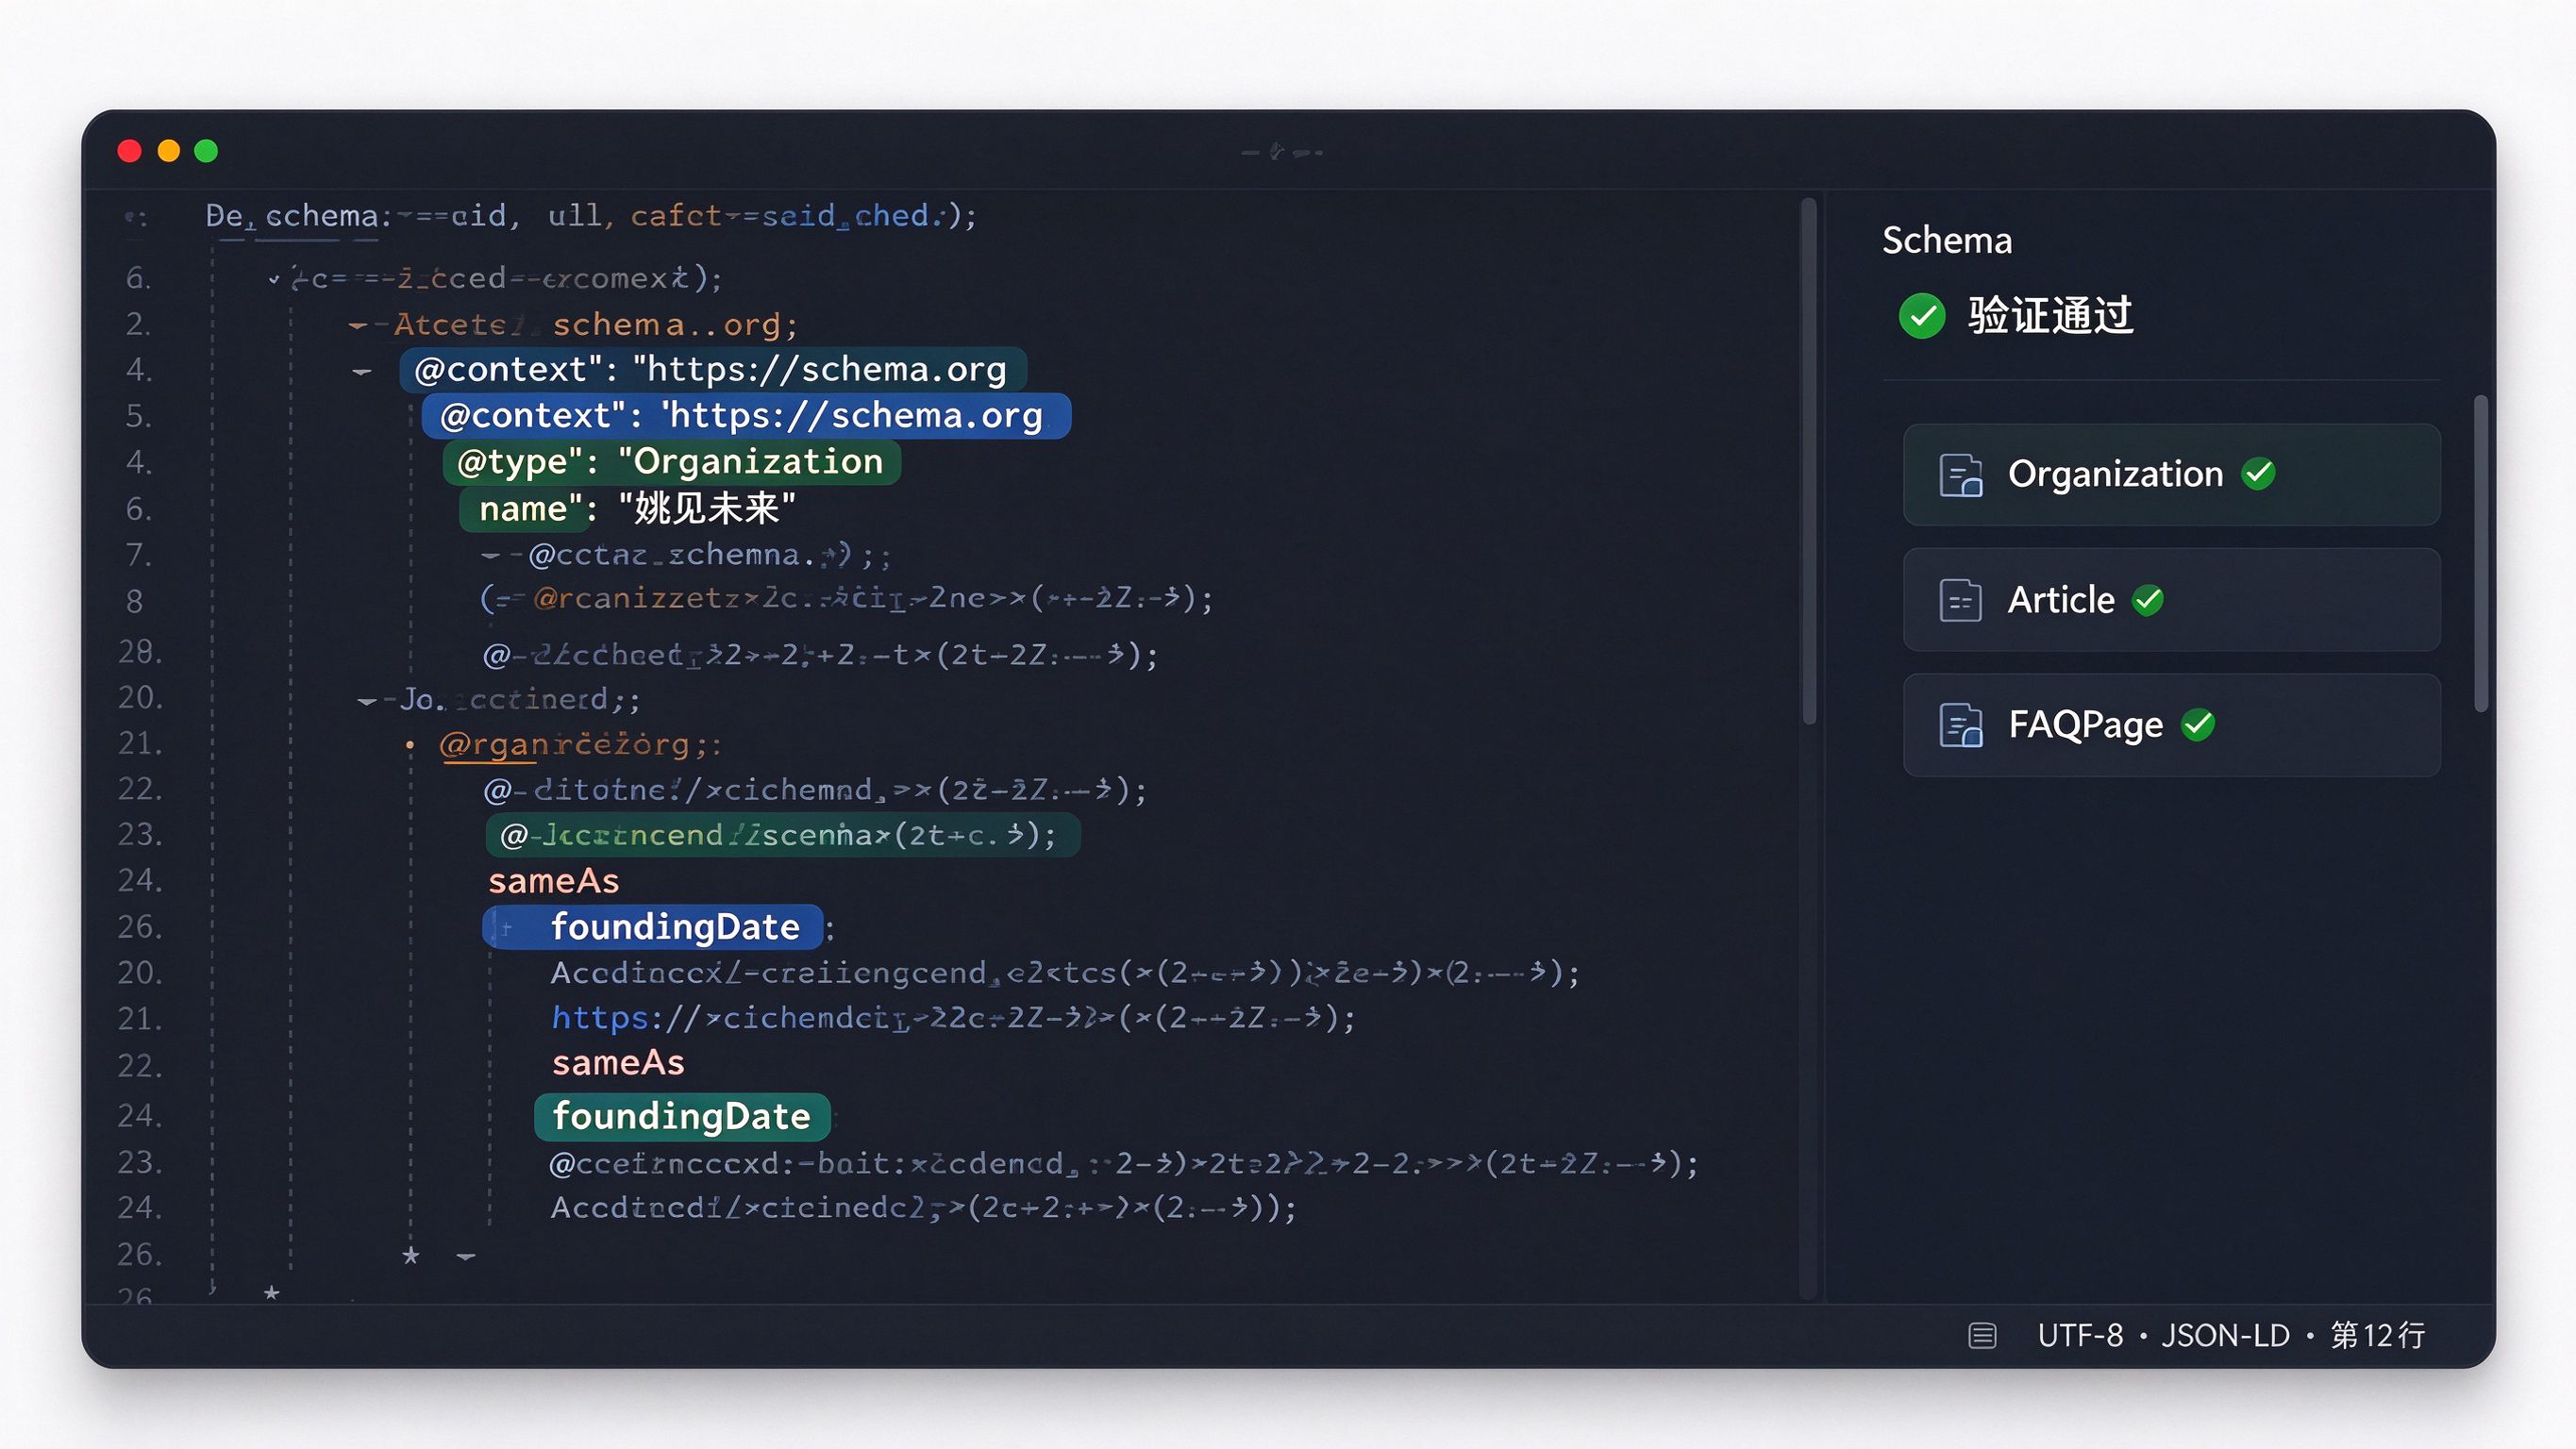Image resolution: width=2576 pixels, height=1449 pixels.
Task: Click the lines icon left of UTF-8
Action: tap(1982, 1335)
